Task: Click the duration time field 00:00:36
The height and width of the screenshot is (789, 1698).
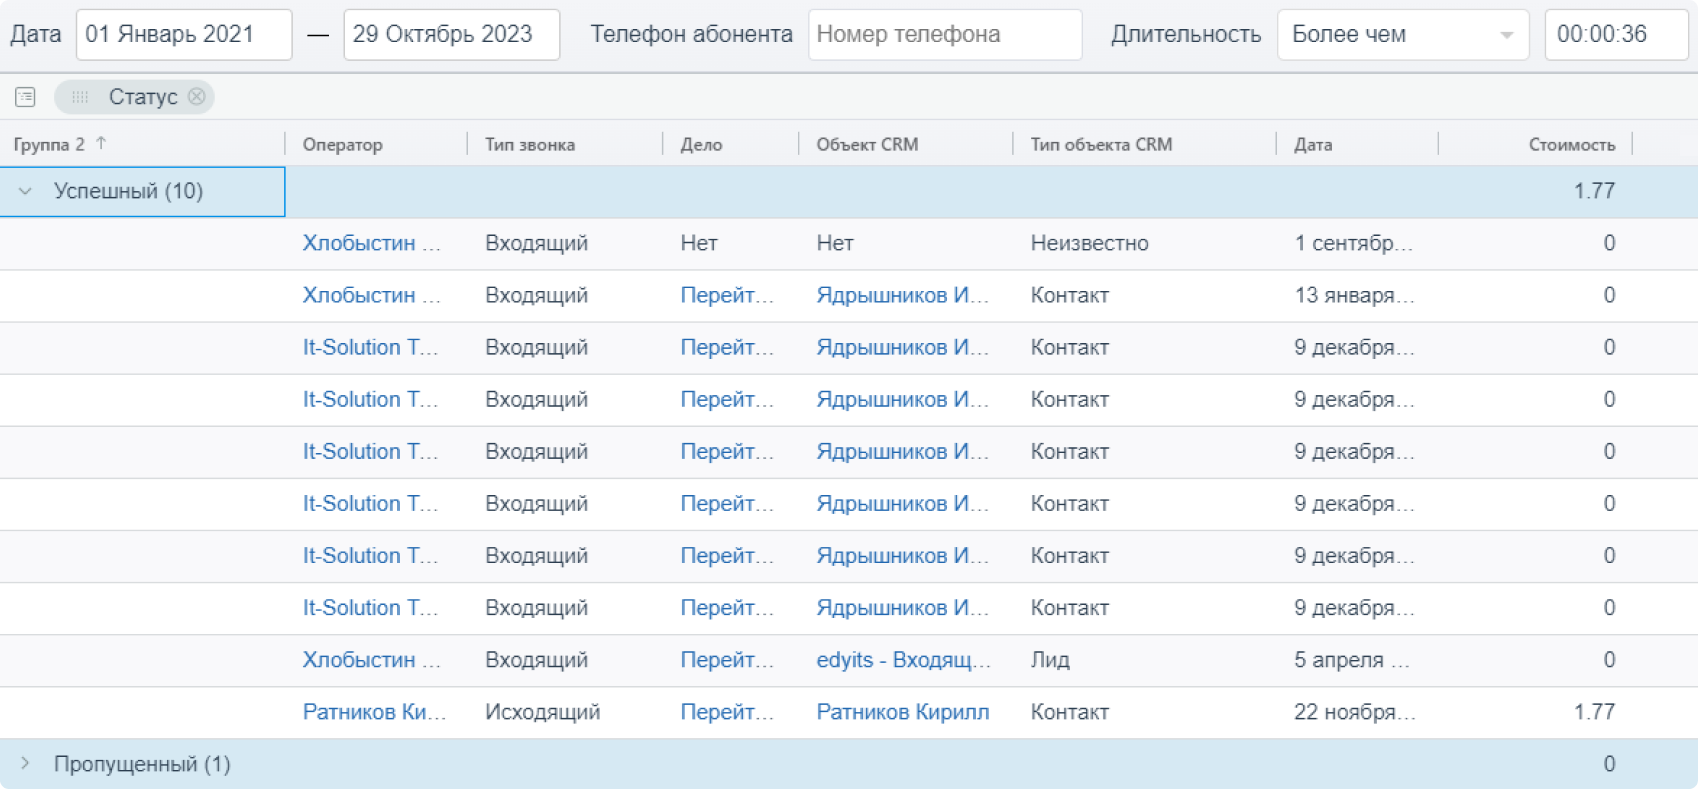Action: pyautogui.click(x=1615, y=35)
